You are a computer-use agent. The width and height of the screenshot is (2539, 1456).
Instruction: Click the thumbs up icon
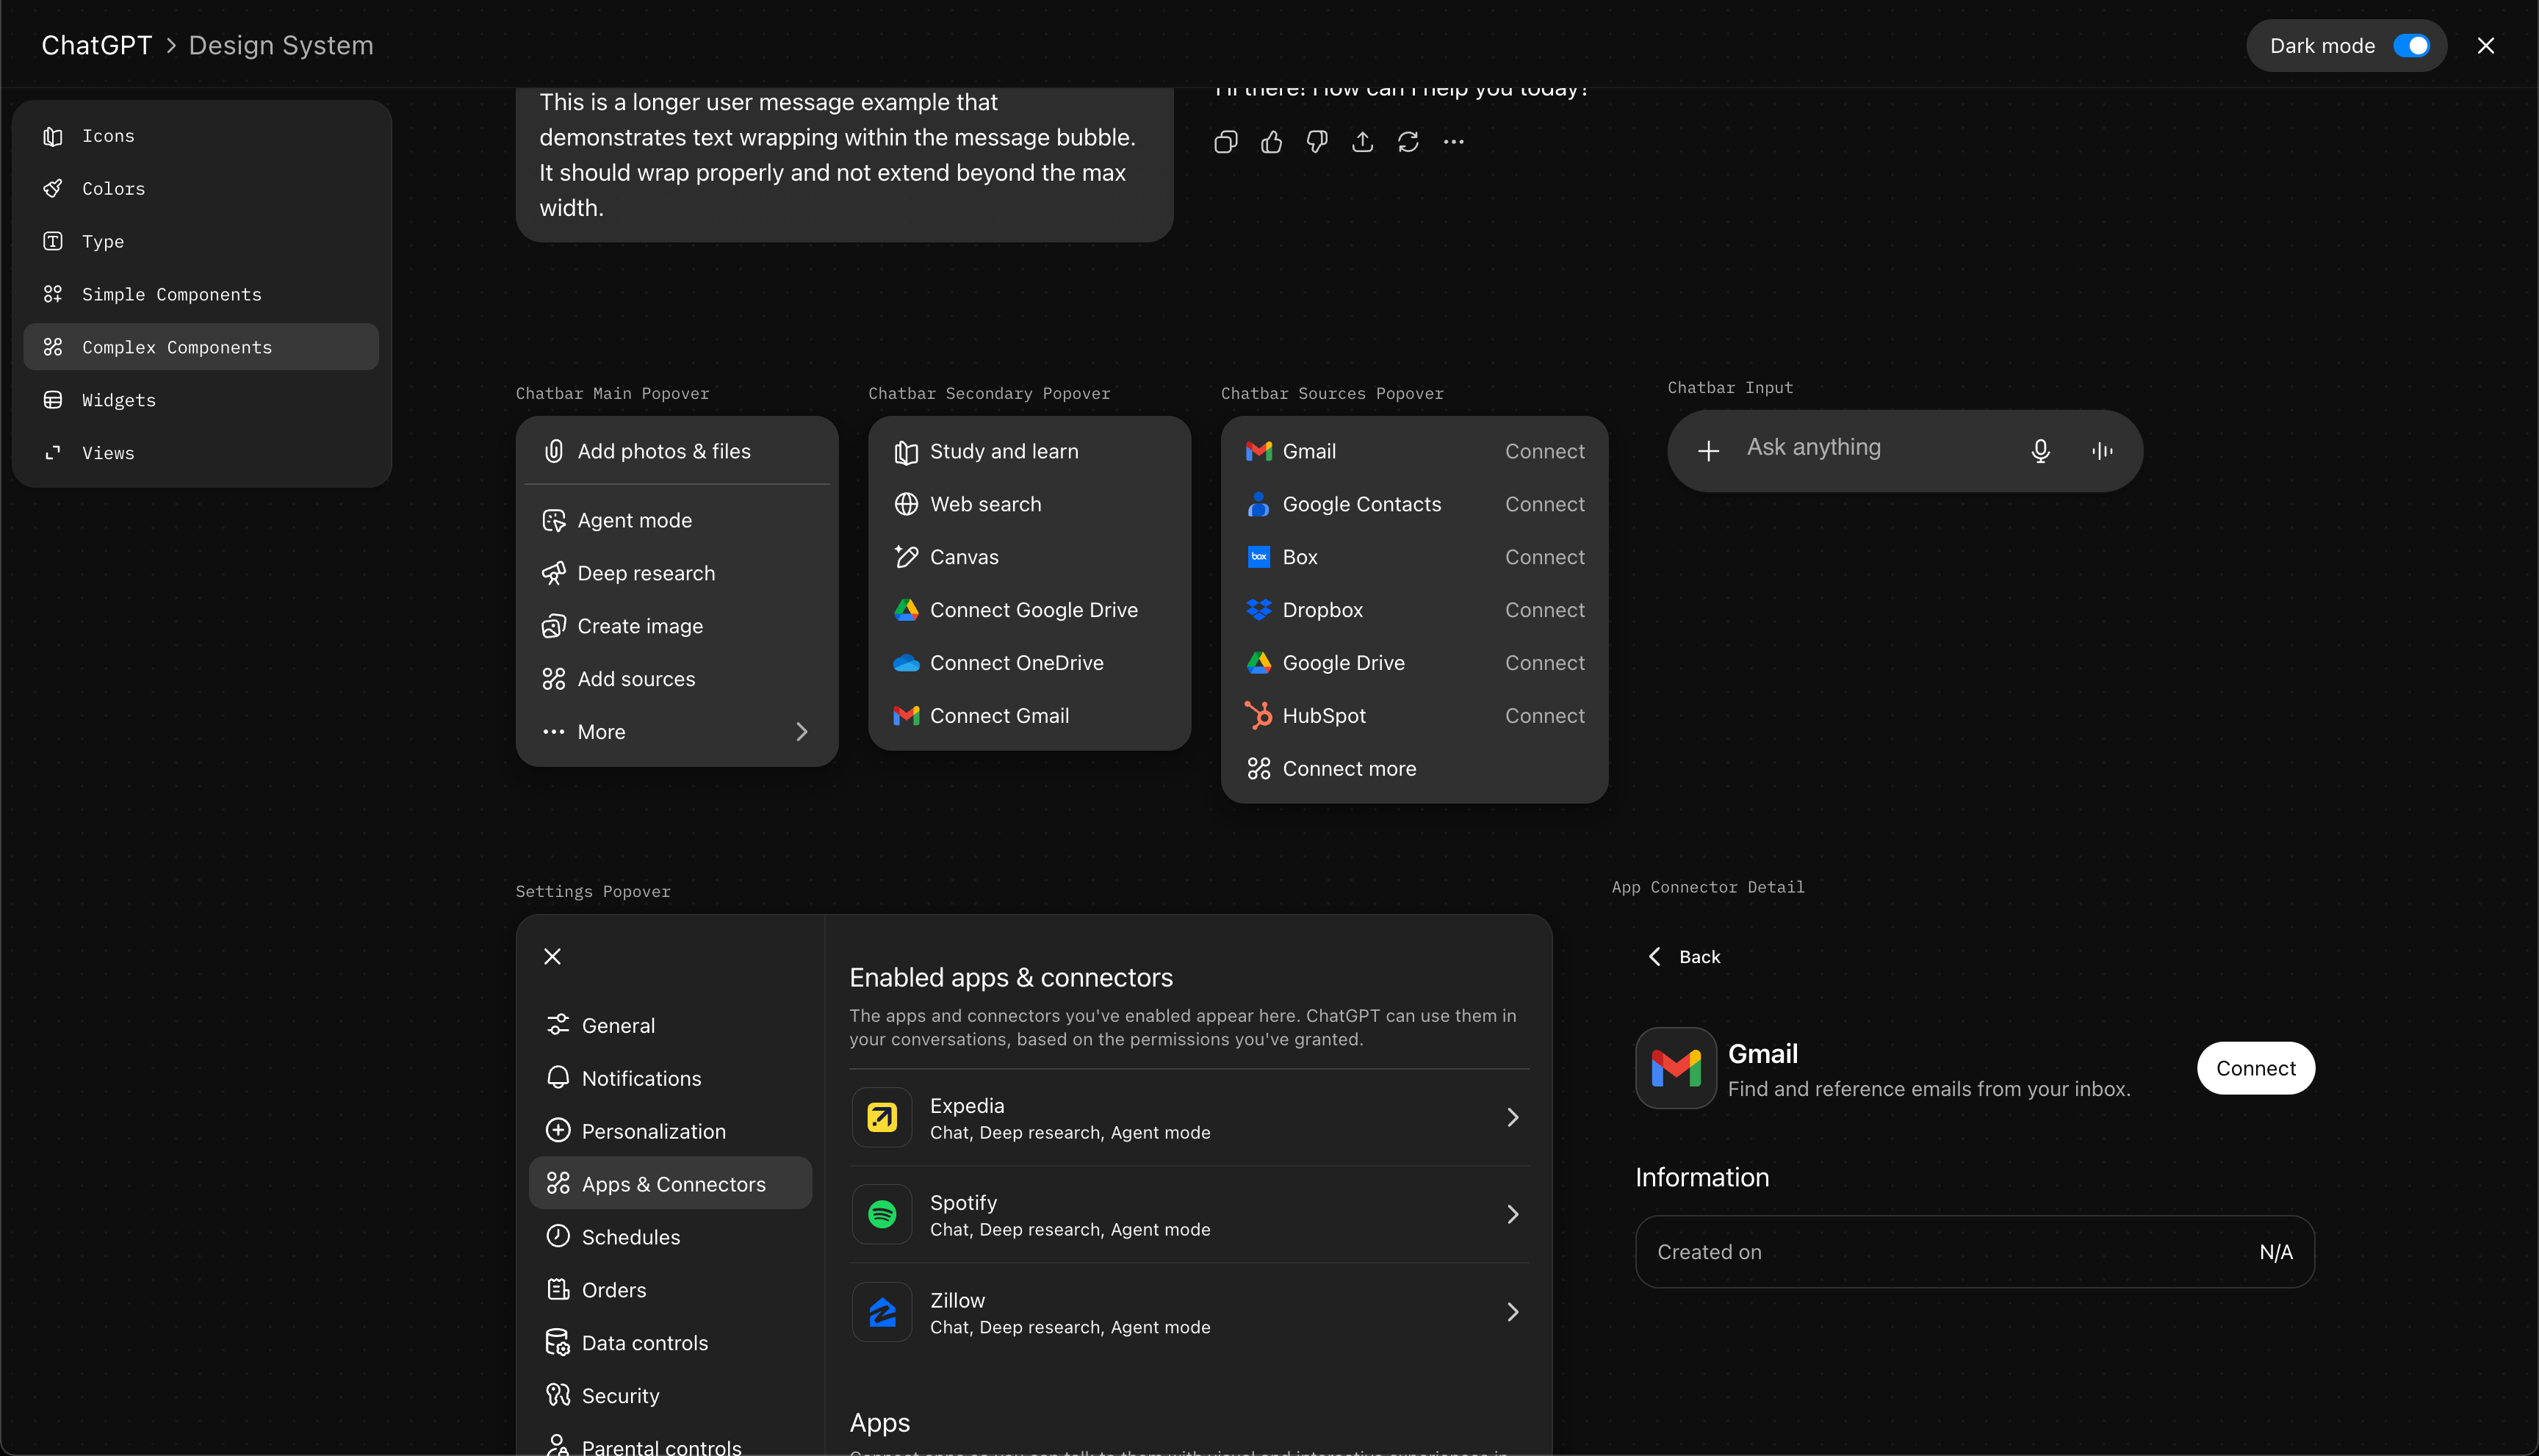(x=1271, y=142)
